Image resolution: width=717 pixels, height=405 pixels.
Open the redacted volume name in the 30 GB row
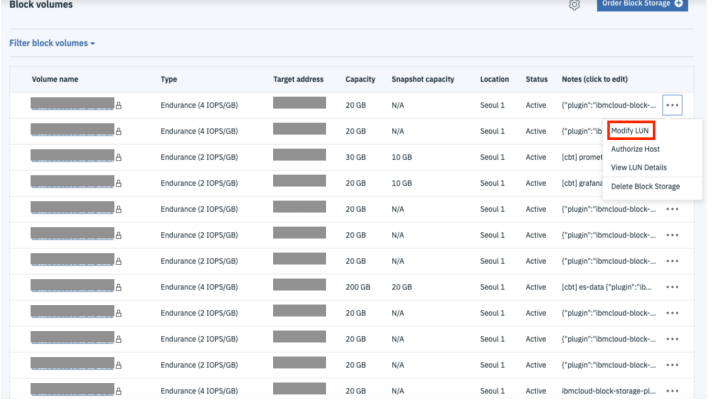pyautogui.click(x=72, y=156)
